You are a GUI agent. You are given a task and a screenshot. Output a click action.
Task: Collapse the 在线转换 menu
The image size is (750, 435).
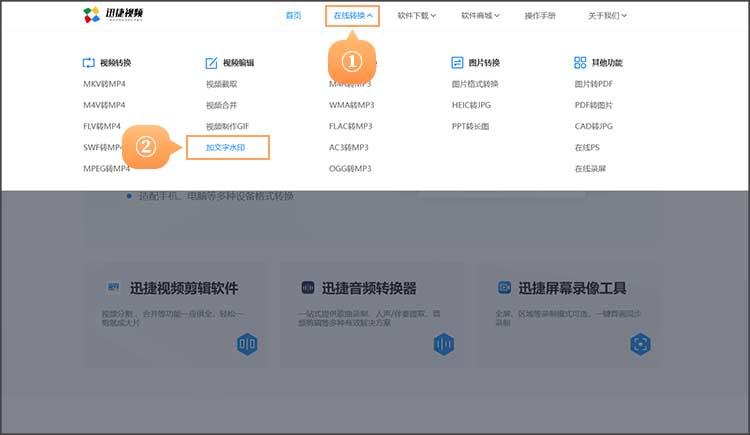pyautogui.click(x=353, y=16)
